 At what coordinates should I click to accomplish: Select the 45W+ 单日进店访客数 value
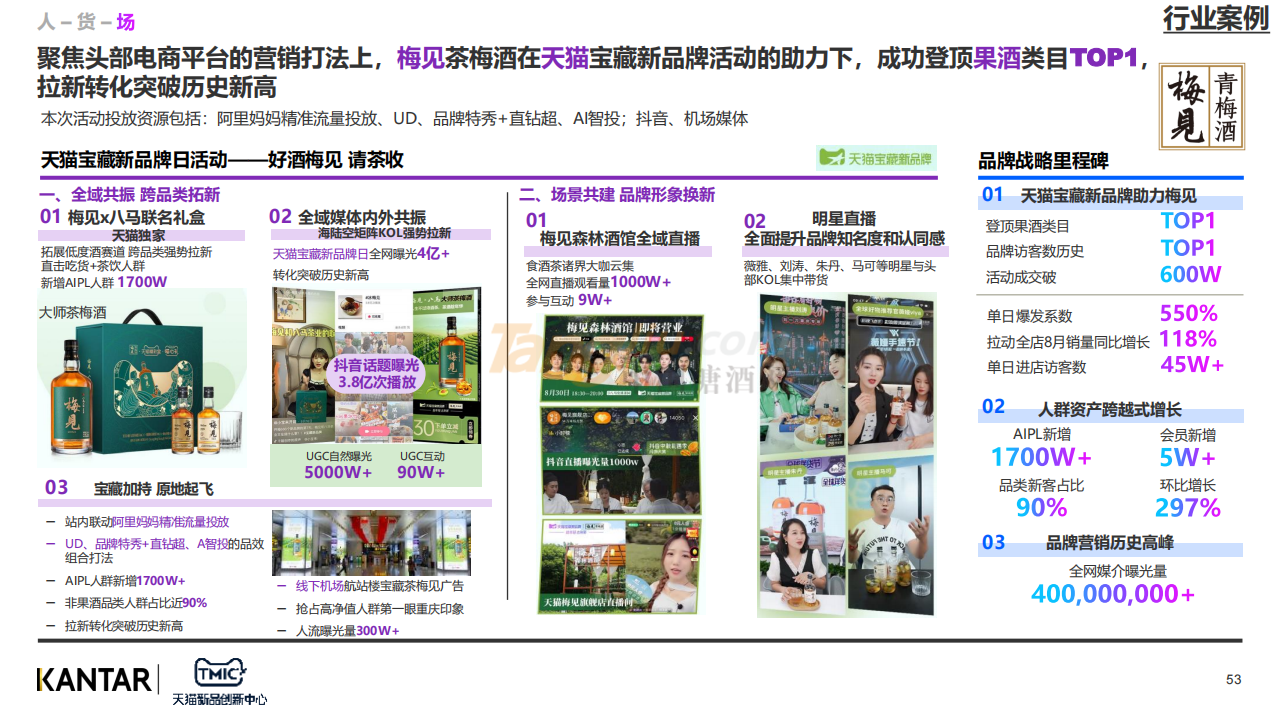(x=1192, y=365)
